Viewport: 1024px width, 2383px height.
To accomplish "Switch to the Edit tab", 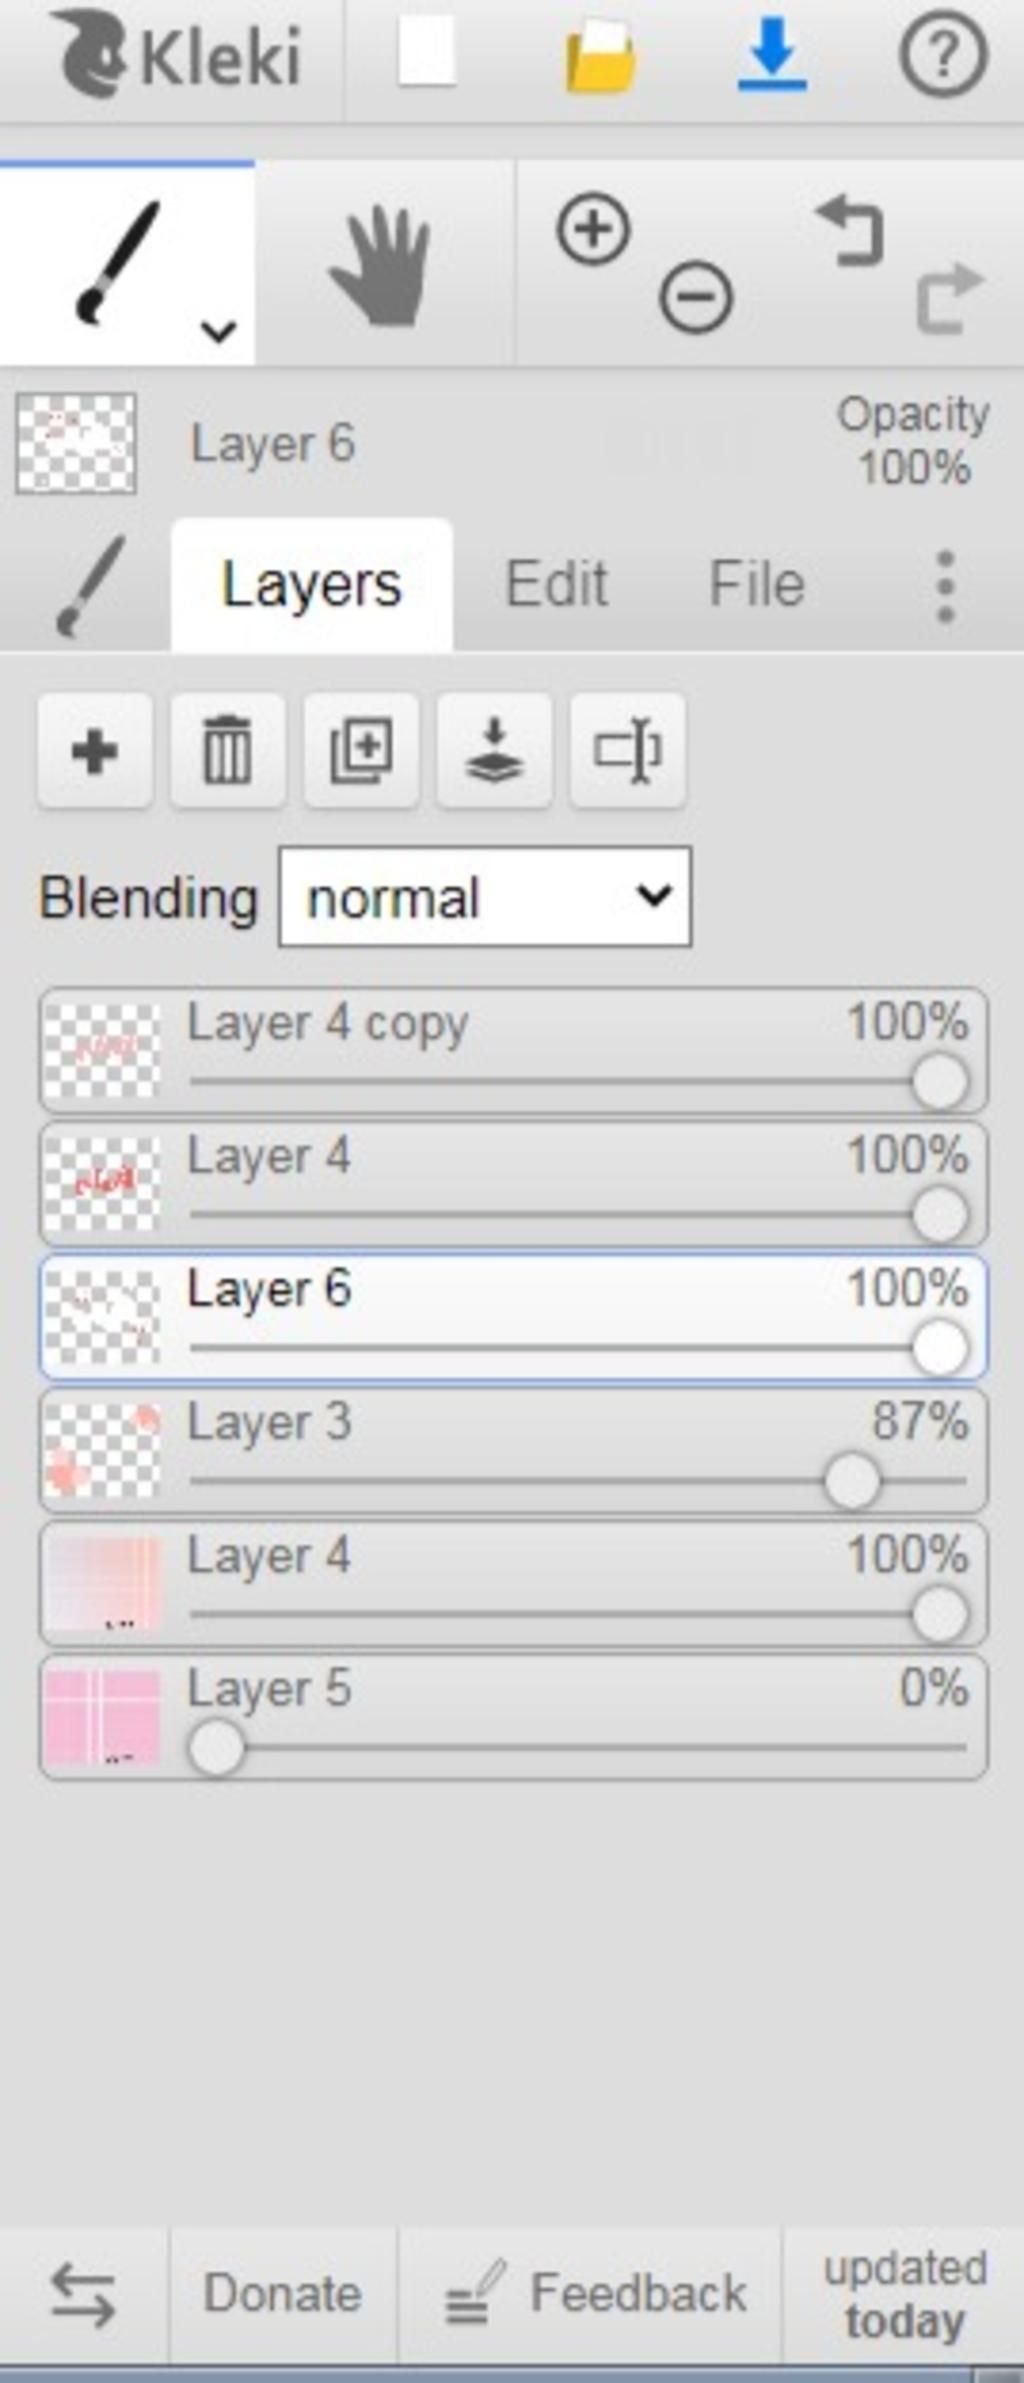I will click(x=557, y=584).
